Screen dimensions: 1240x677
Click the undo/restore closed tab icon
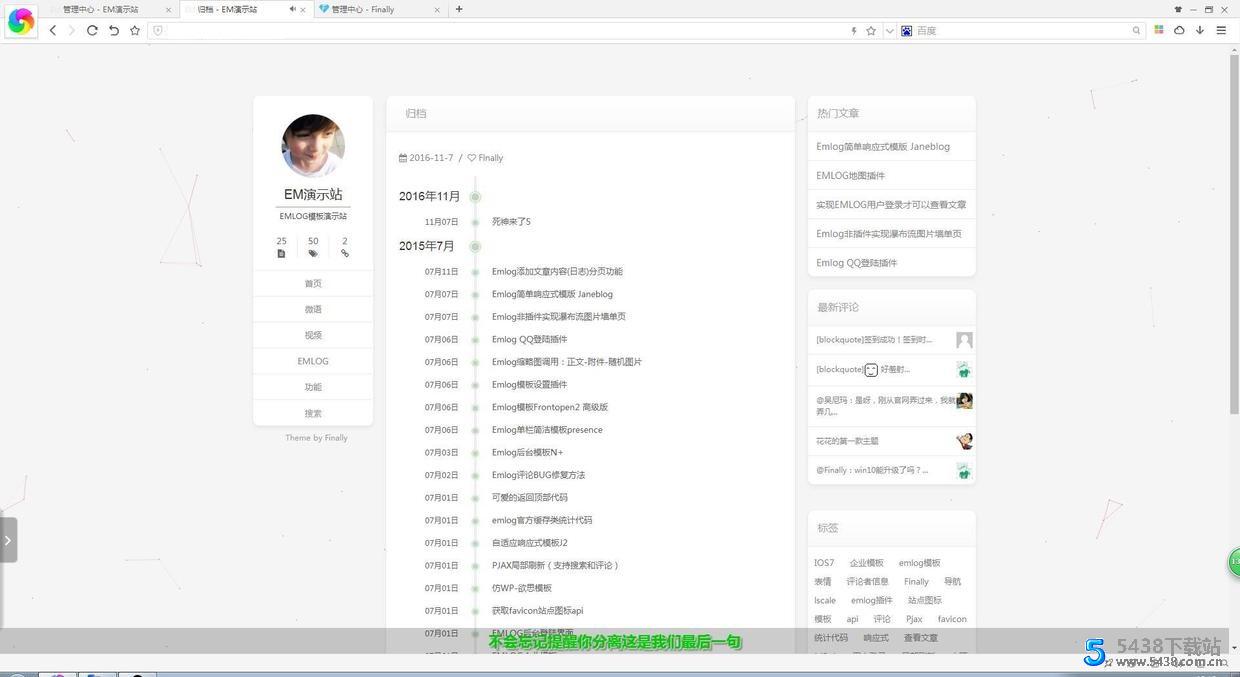(114, 30)
